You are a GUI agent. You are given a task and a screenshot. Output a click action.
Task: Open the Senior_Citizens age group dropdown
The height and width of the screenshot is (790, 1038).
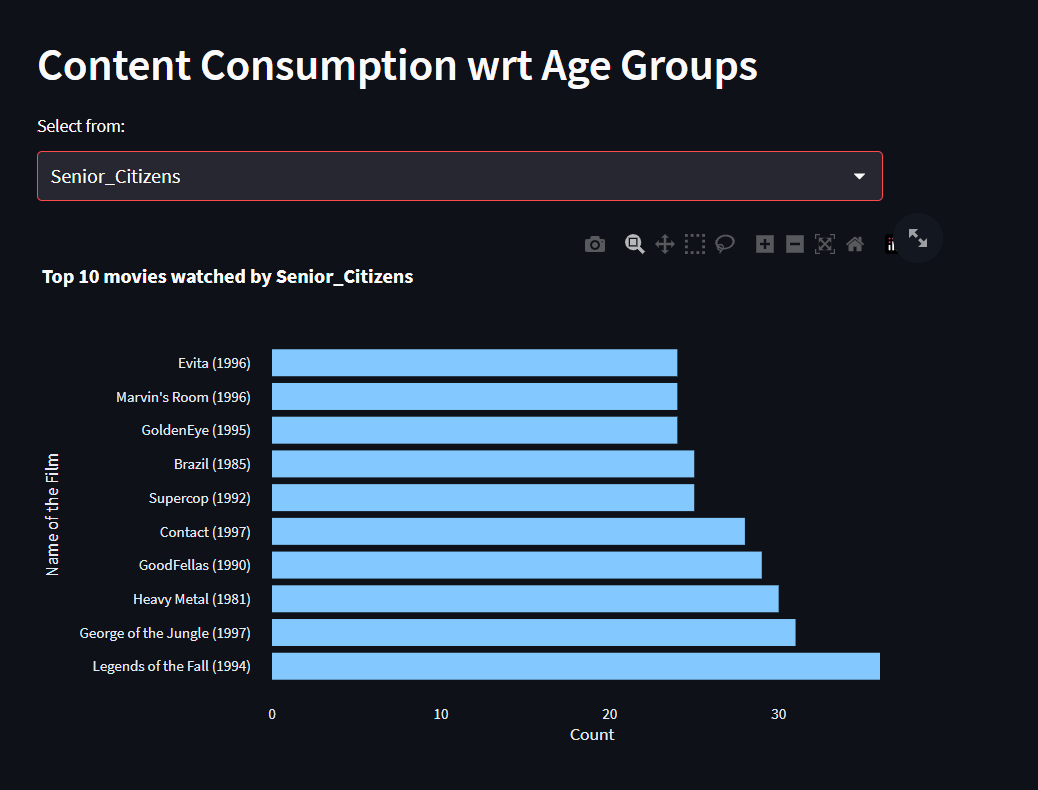(459, 176)
